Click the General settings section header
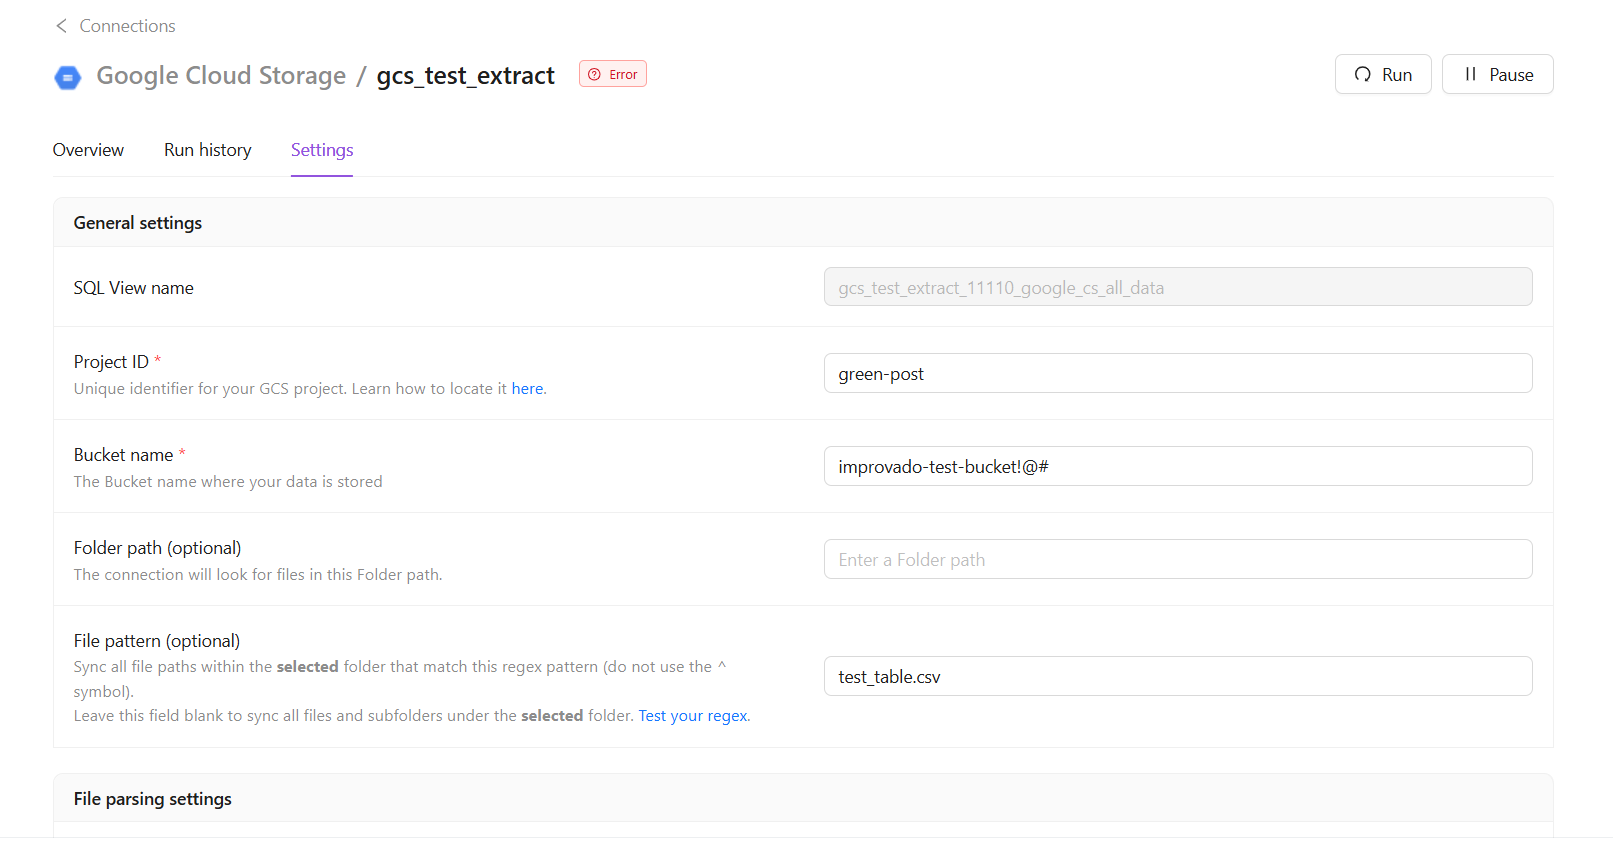Image resolution: width=1613 pixels, height=850 pixels. tap(138, 223)
